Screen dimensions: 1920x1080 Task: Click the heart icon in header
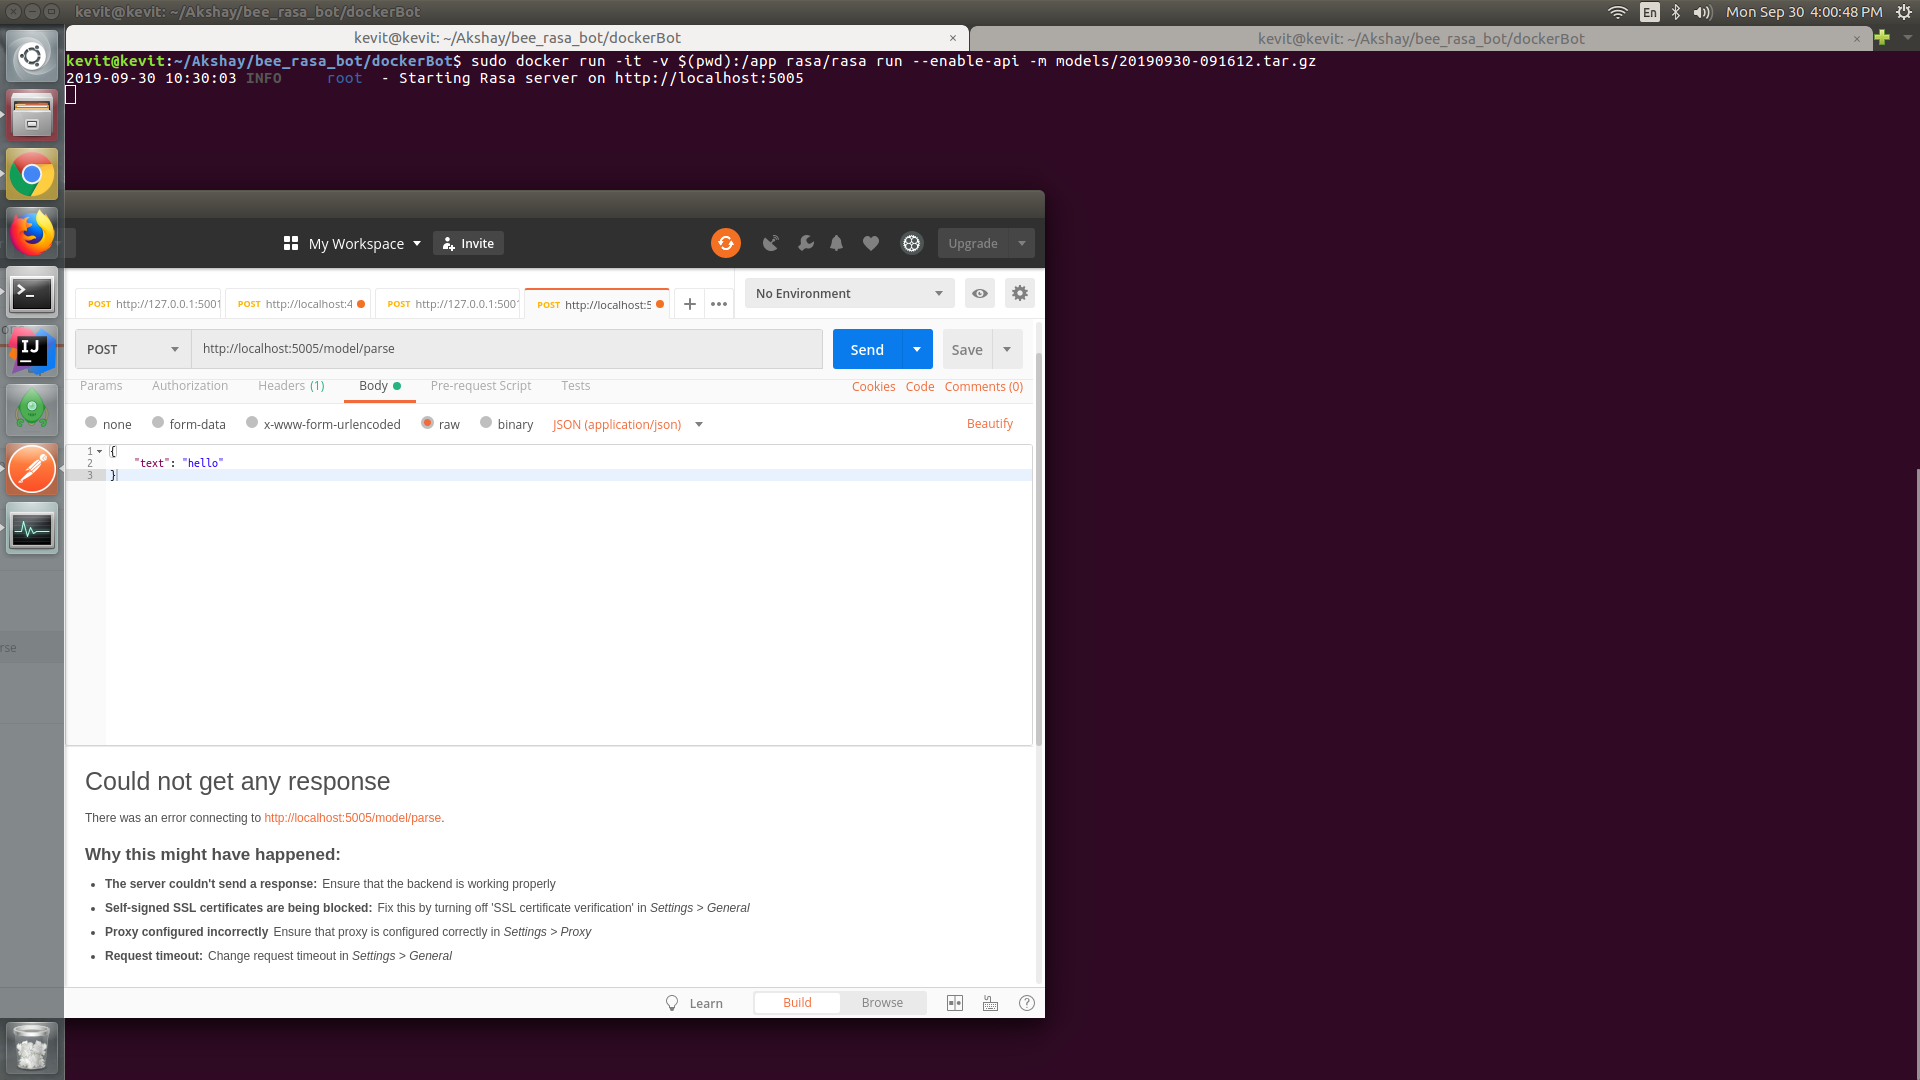(871, 243)
